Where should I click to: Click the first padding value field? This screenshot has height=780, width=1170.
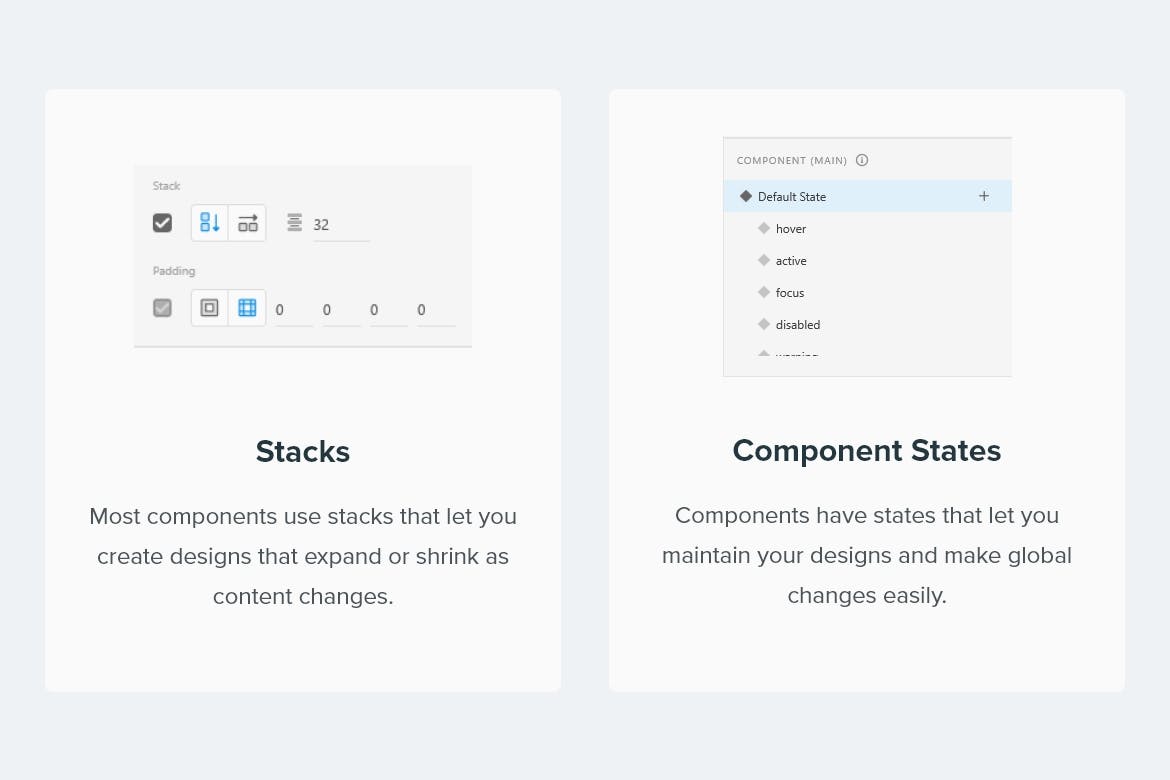coord(291,310)
